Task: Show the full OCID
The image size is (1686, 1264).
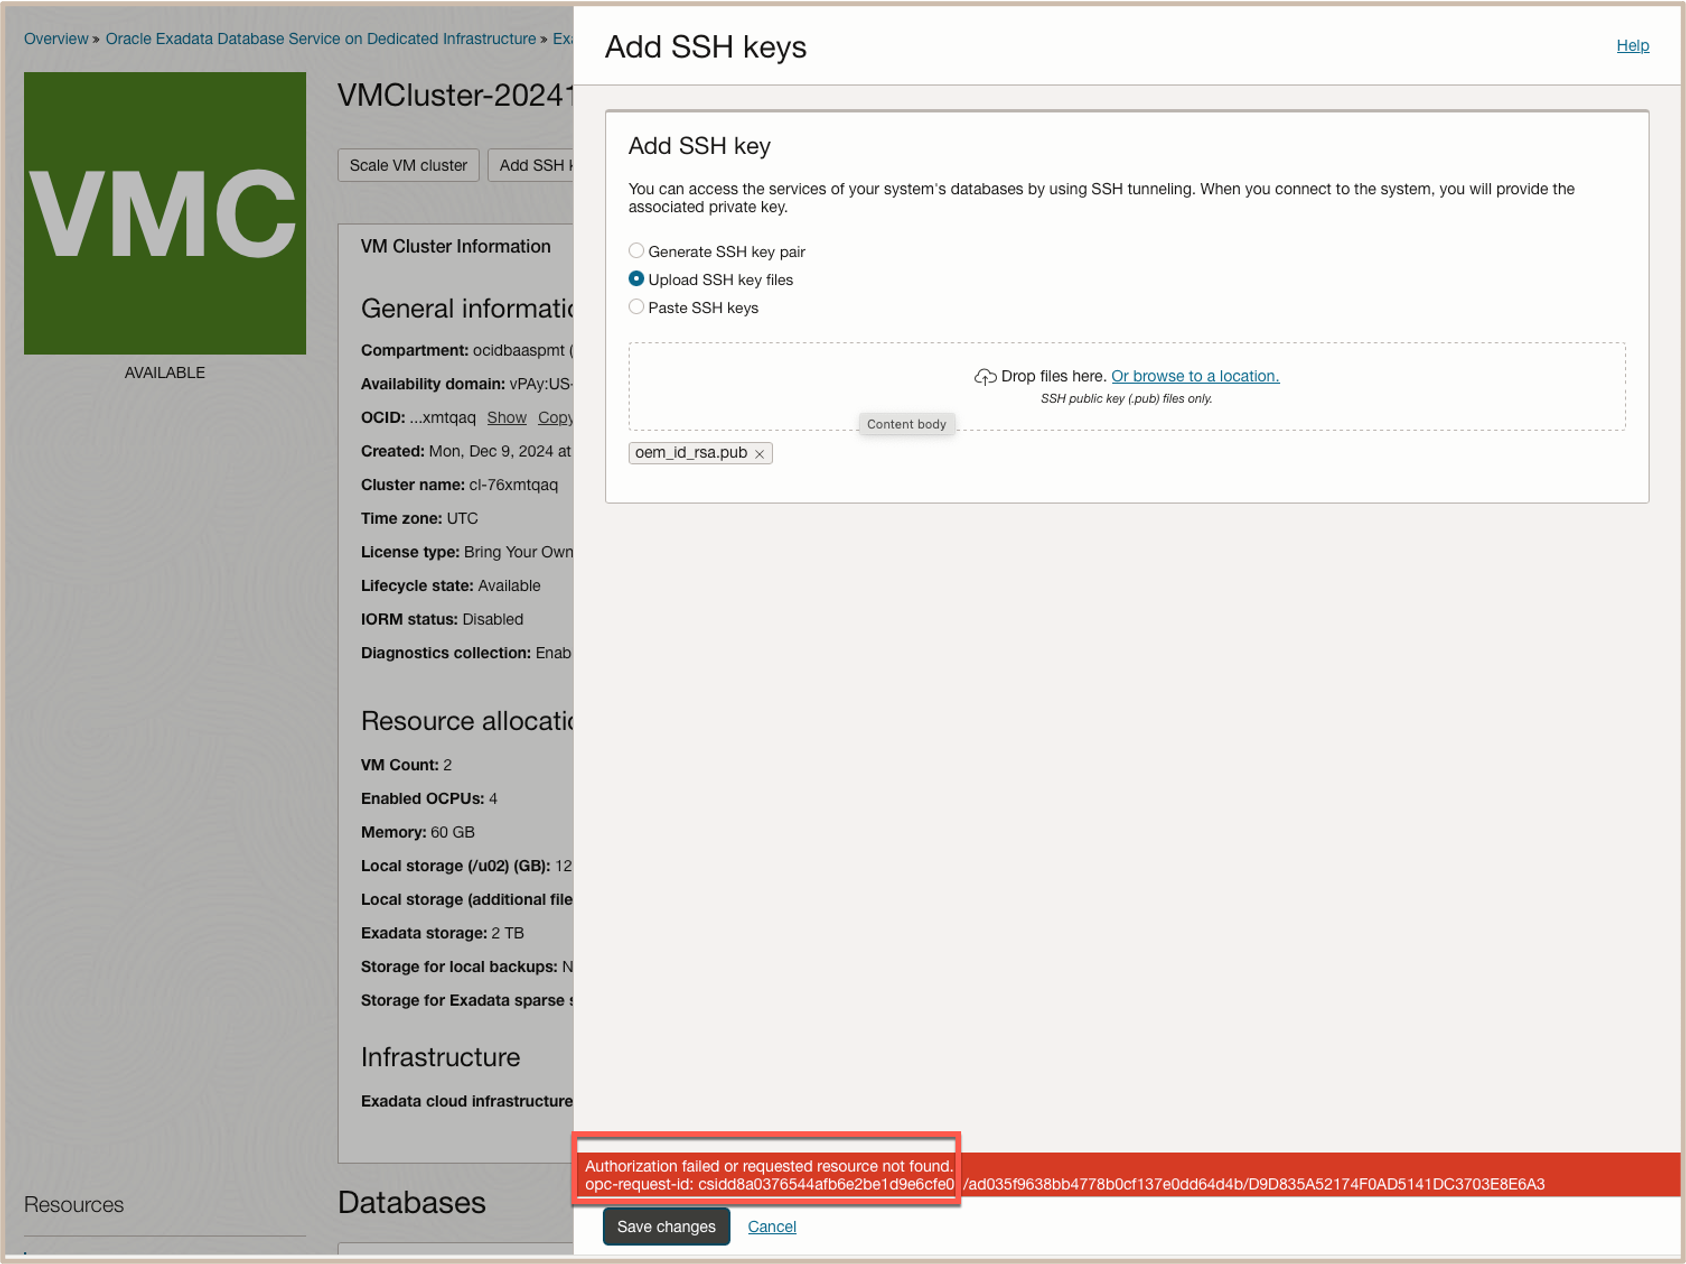Action: (506, 418)
